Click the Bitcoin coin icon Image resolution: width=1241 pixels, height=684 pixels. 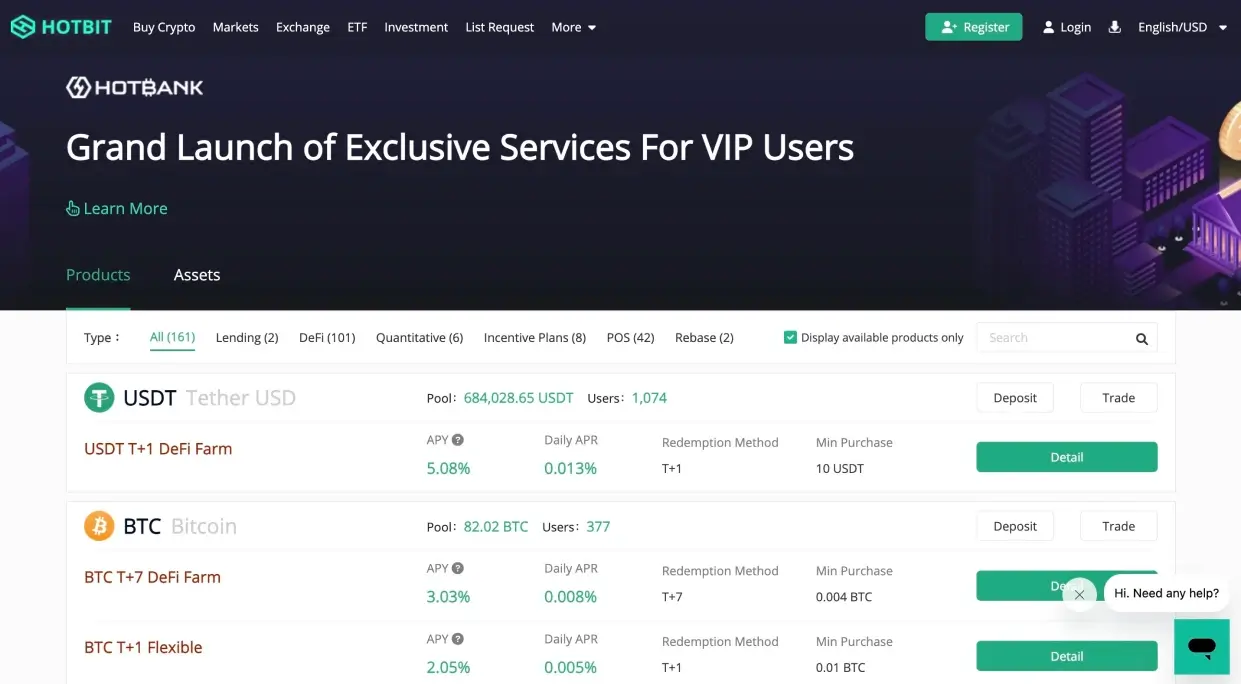click(x=99, y=526)
